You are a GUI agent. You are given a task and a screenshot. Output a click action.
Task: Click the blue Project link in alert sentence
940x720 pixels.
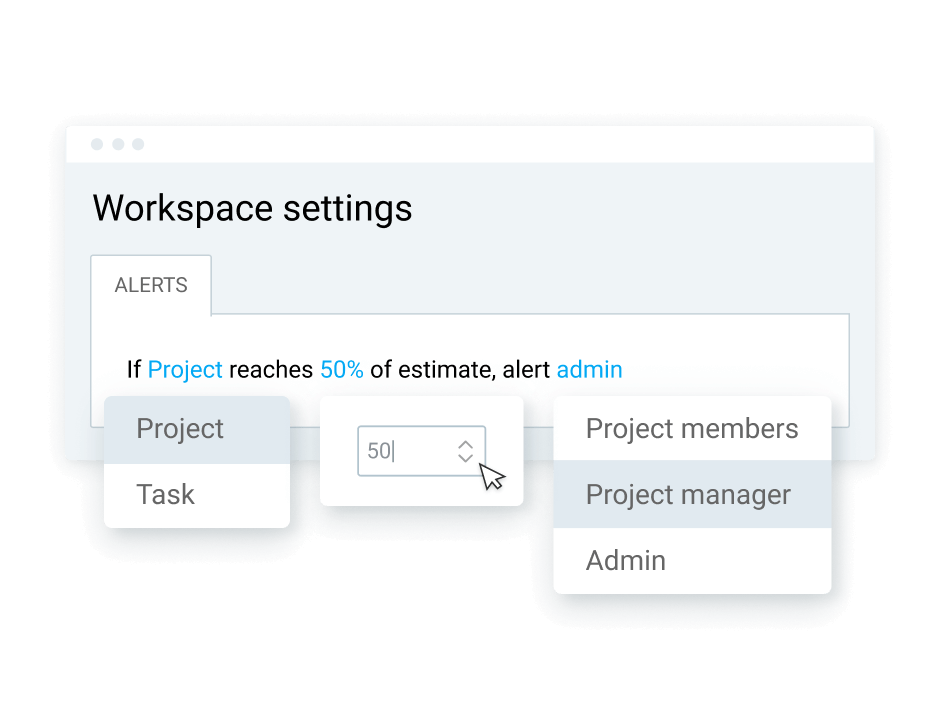(185, 370)
